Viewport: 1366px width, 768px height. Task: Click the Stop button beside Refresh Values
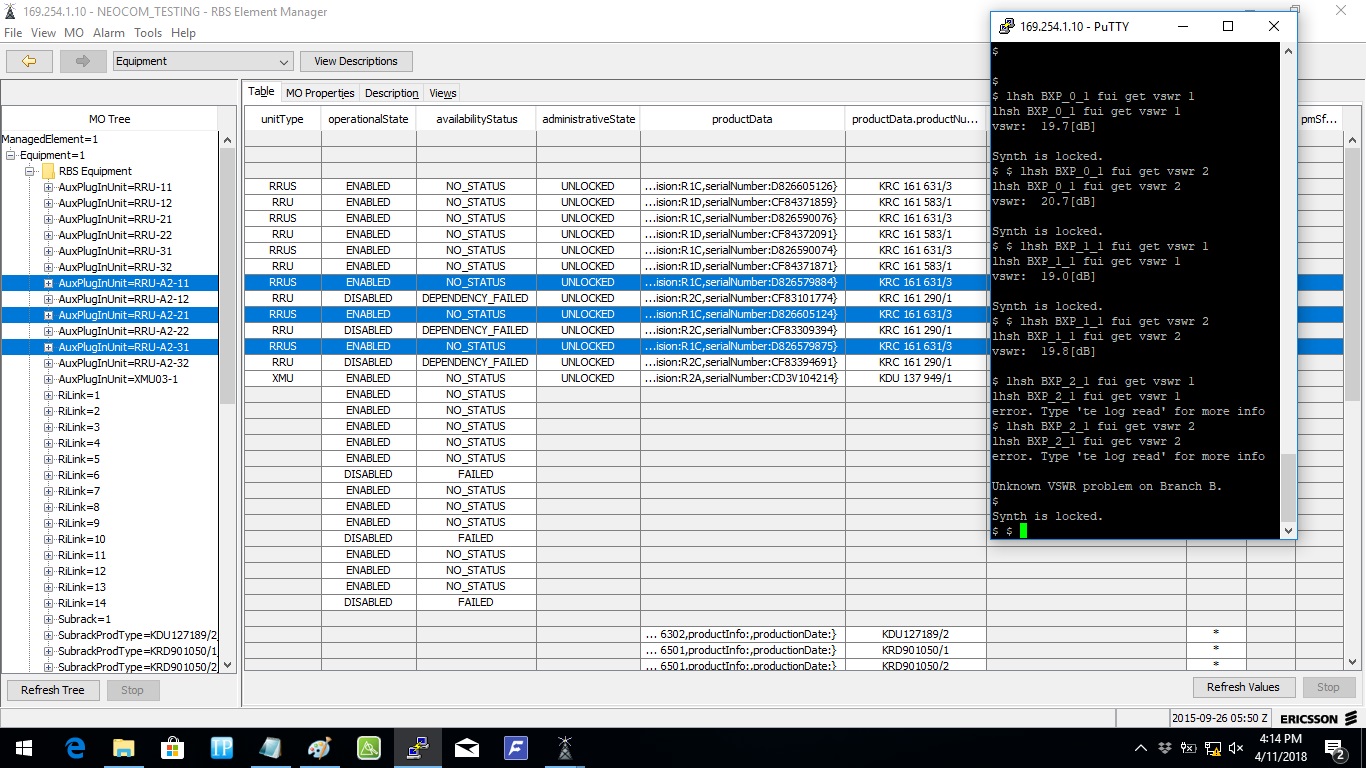coord(1328,687)
